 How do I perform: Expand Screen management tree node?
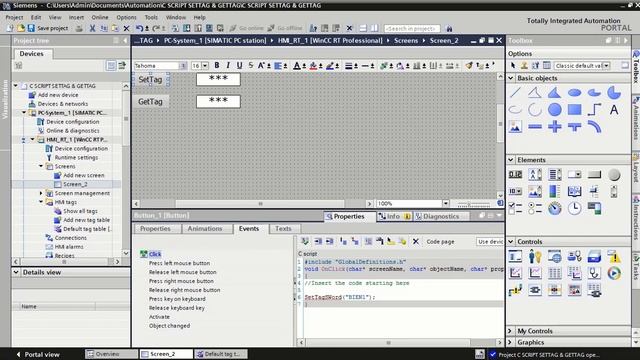point(41,193)
